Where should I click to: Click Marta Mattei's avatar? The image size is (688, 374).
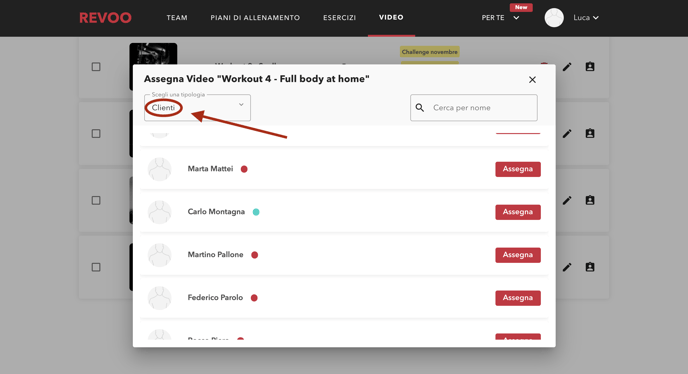coord(160,169)
